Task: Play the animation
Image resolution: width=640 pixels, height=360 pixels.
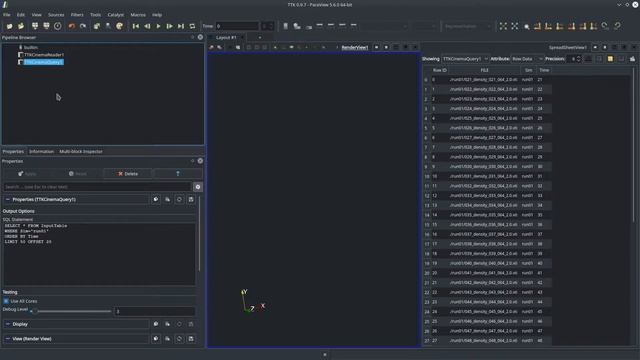Action: click(x=158, y=26)
